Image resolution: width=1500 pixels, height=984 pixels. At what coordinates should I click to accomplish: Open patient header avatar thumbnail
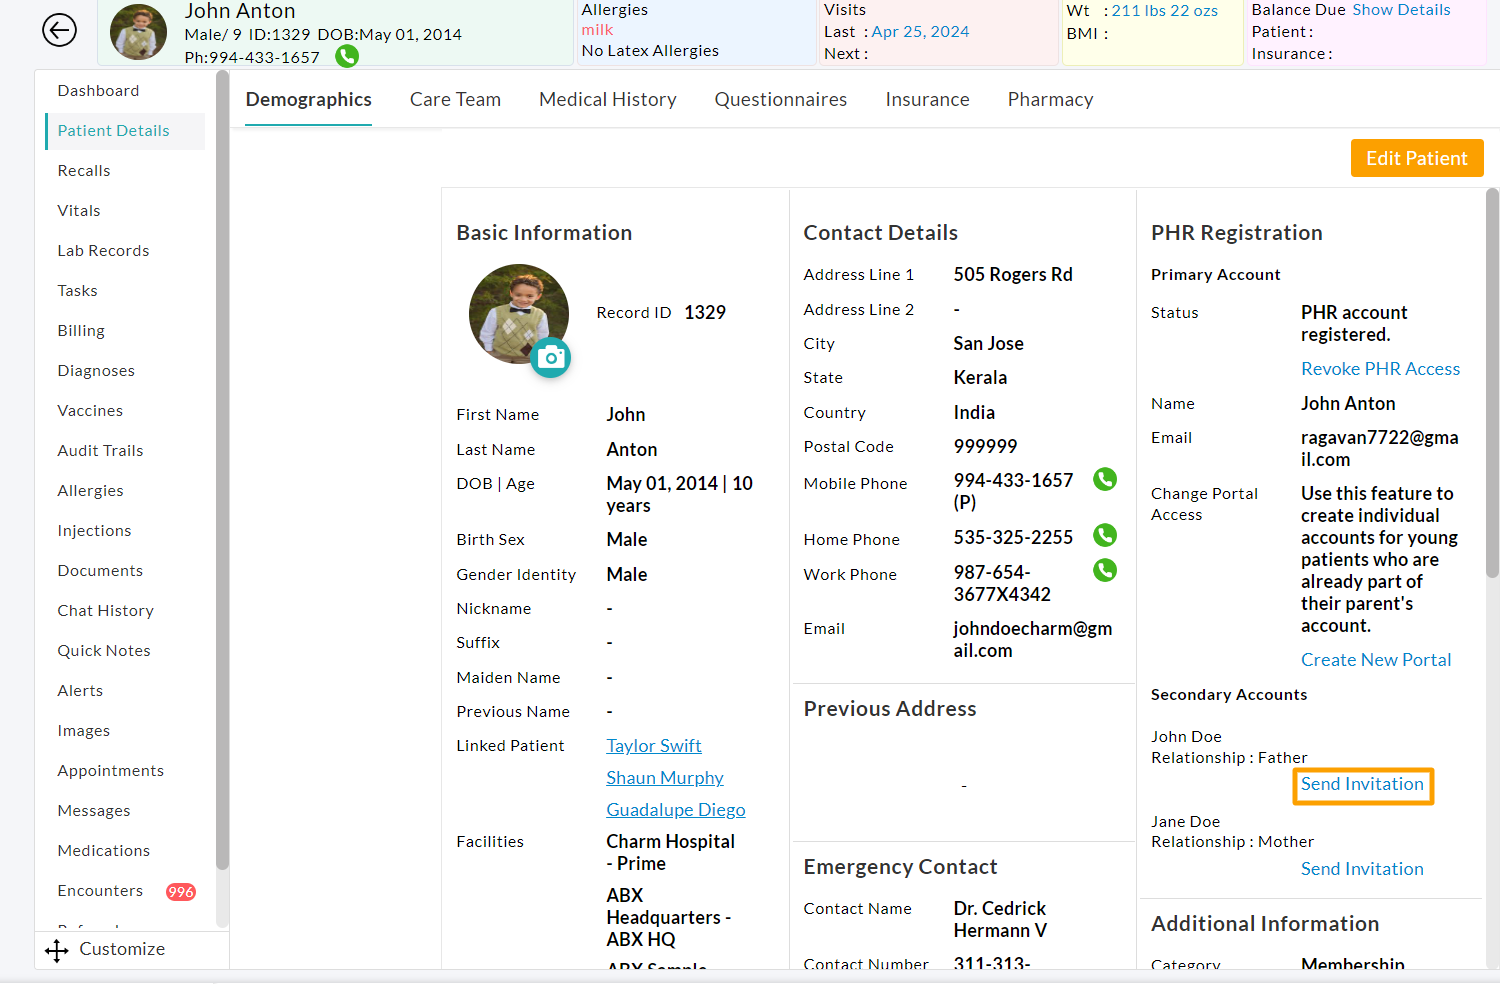click(138, 32)
